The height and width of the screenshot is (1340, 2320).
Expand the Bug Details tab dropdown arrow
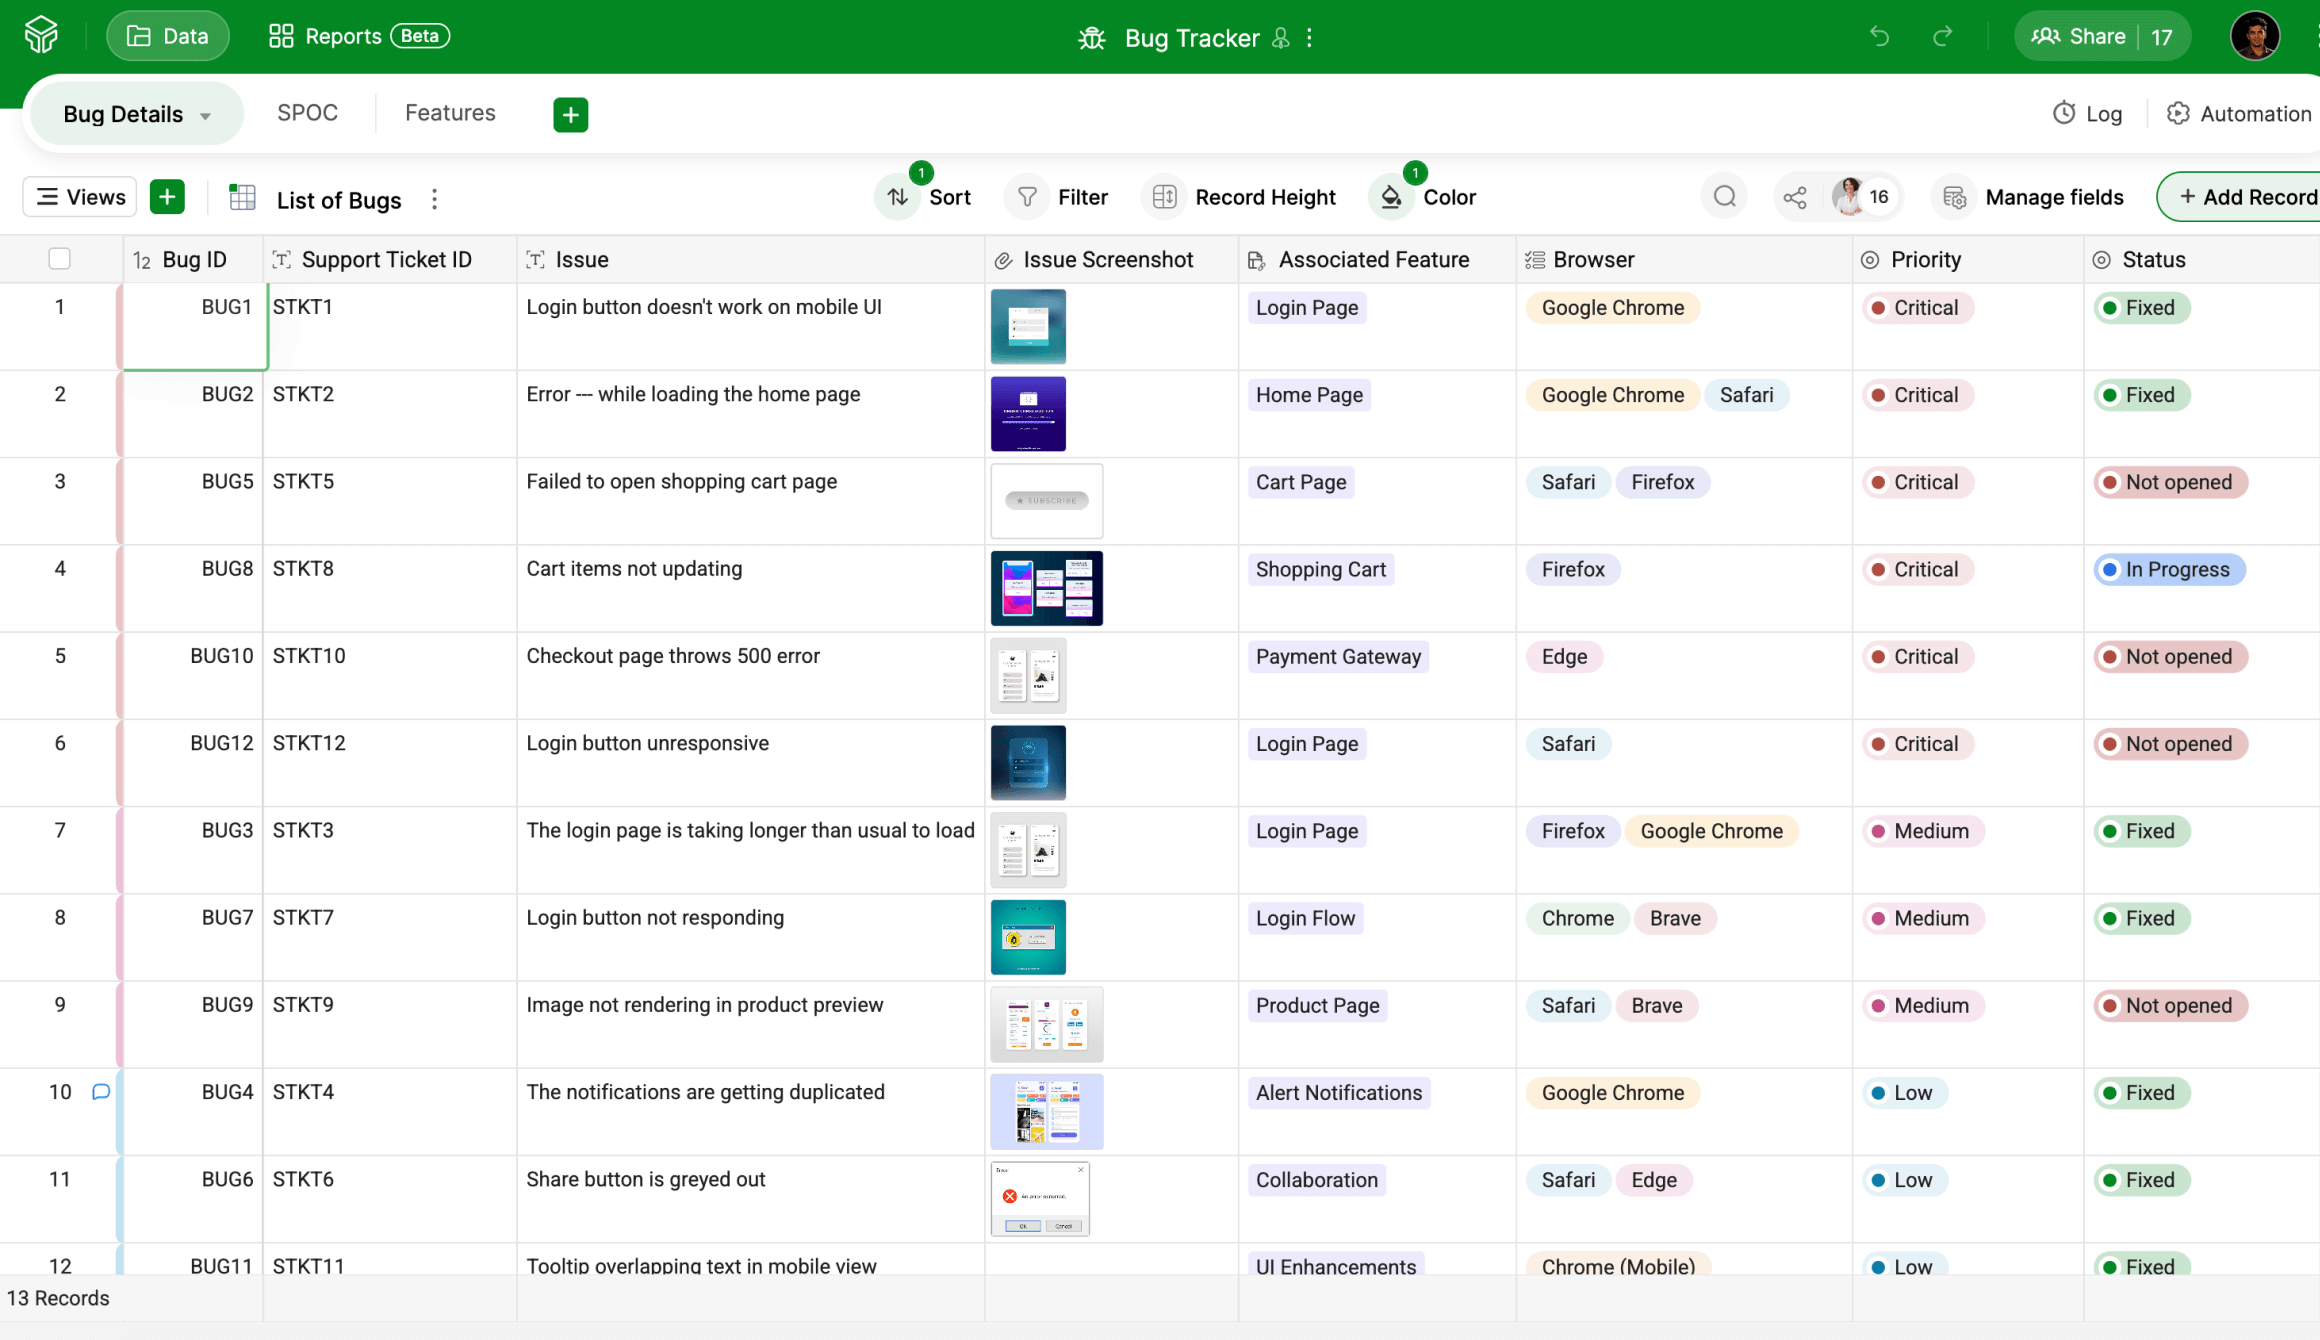pos(206,116)
